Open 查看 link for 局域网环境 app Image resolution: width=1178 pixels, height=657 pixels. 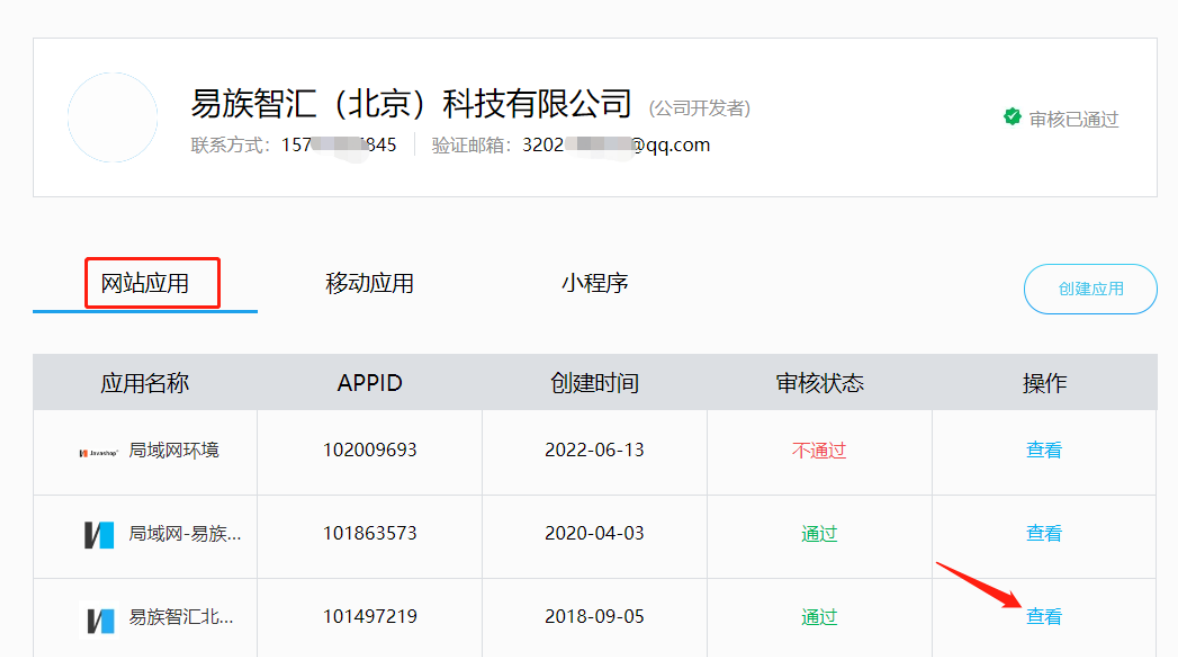click(1043, 451)
